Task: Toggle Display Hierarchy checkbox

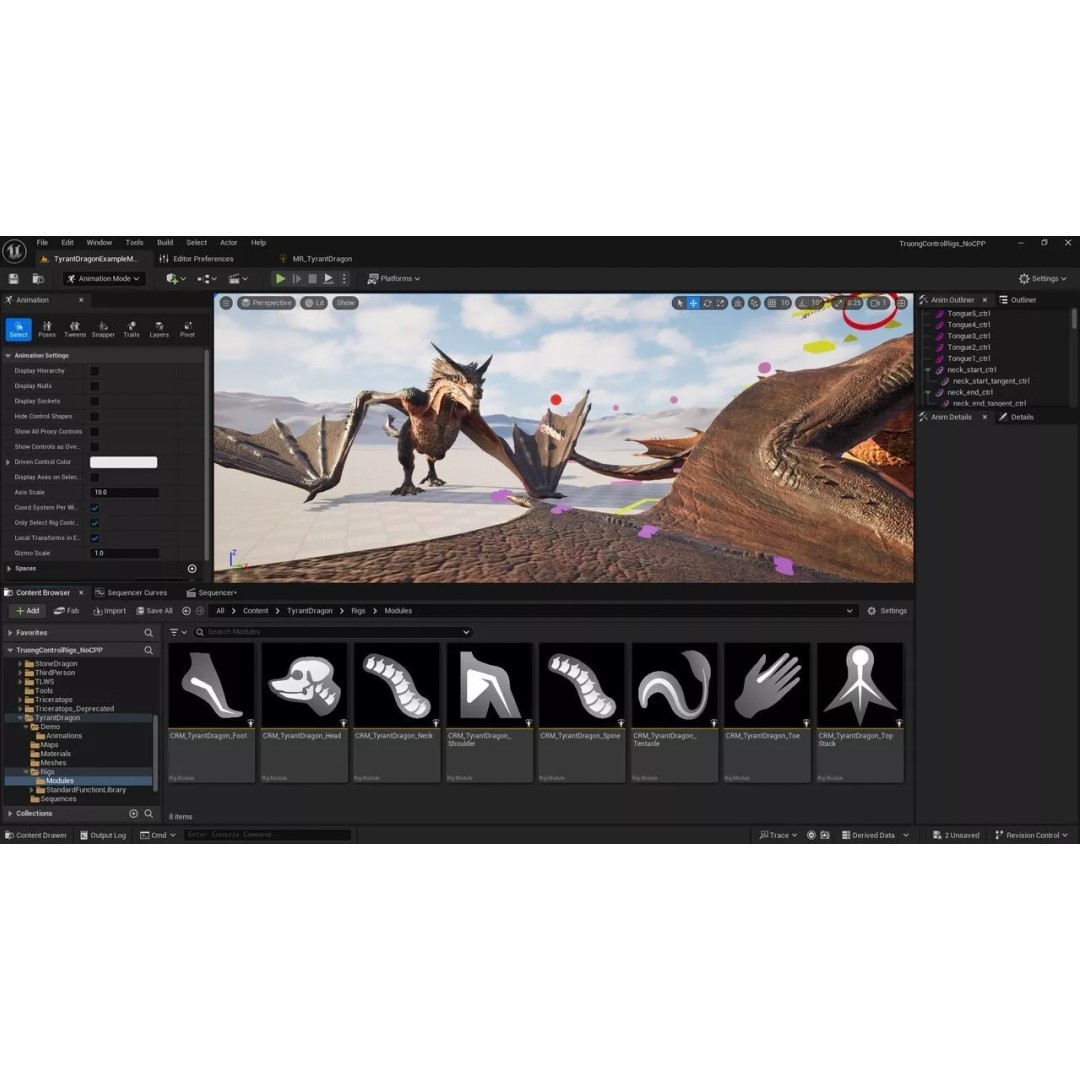Action: [x=94, y=371]
